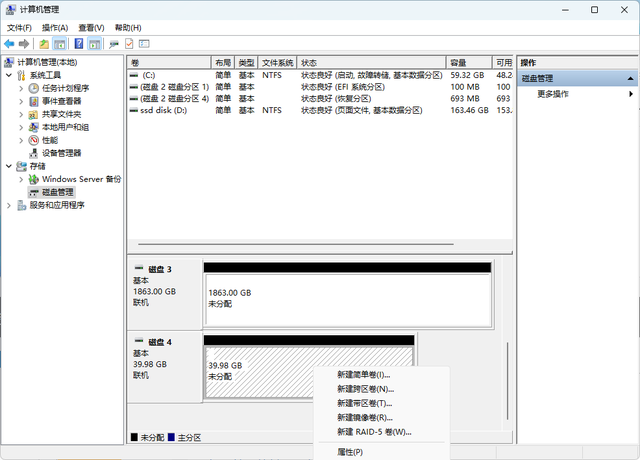Select the 磁盘 2 磁盘分区 4 volume row
Viewport: 640px width, 460px height.
[x=320, y=98]
